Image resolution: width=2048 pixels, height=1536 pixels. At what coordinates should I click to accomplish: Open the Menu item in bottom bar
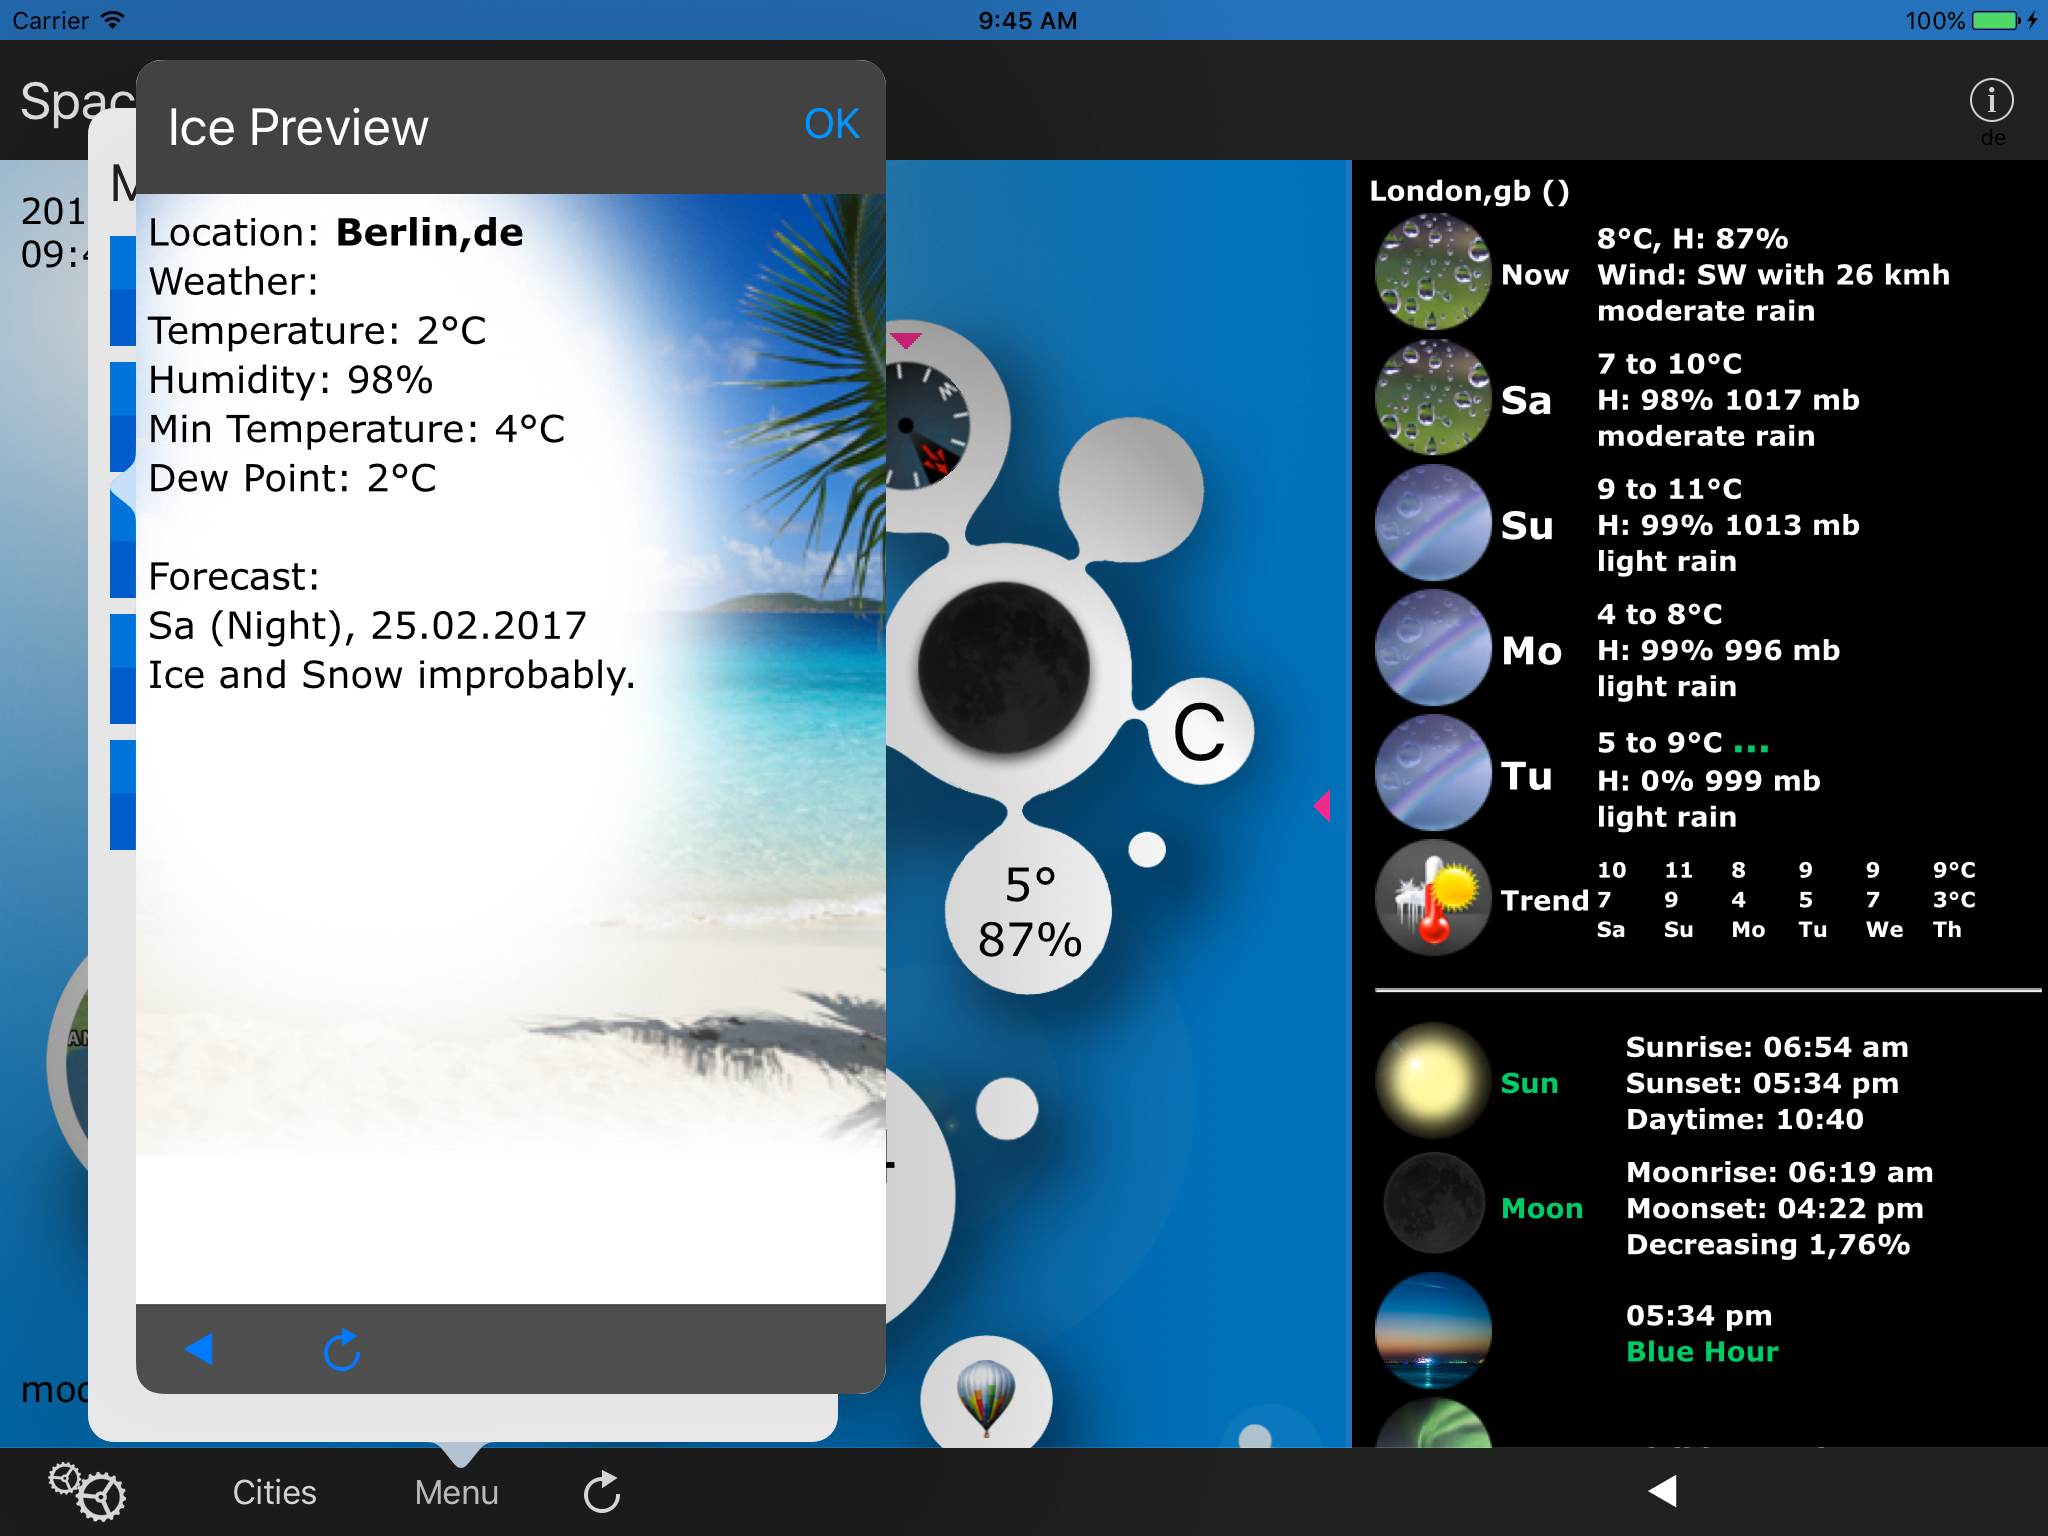(456, 1492)
